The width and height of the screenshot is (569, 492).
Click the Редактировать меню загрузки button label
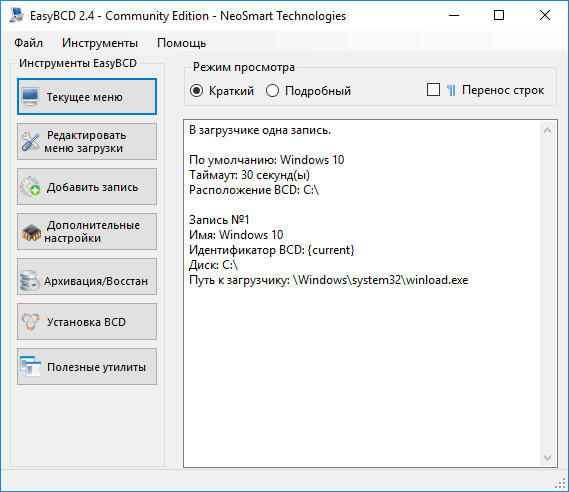coord(85,142)
